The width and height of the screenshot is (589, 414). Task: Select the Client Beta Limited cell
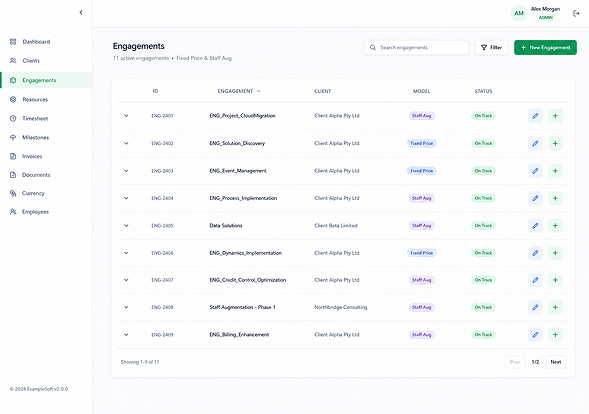(336, 225)
